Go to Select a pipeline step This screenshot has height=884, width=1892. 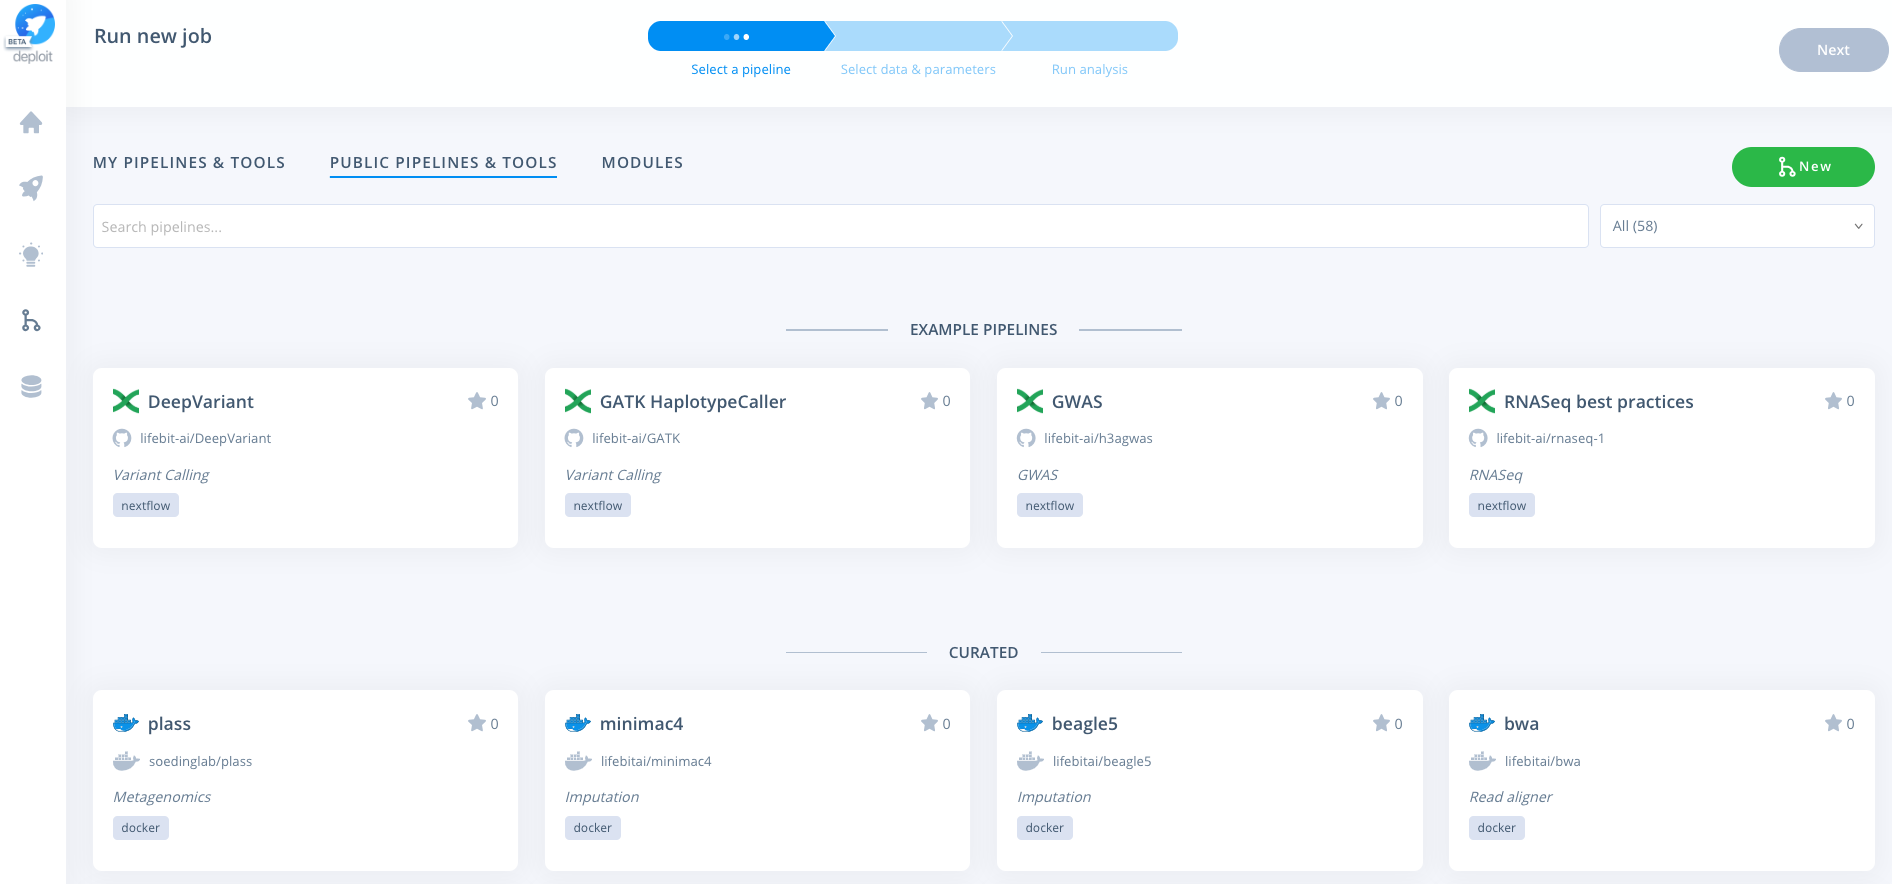click(x=740, y=69)
